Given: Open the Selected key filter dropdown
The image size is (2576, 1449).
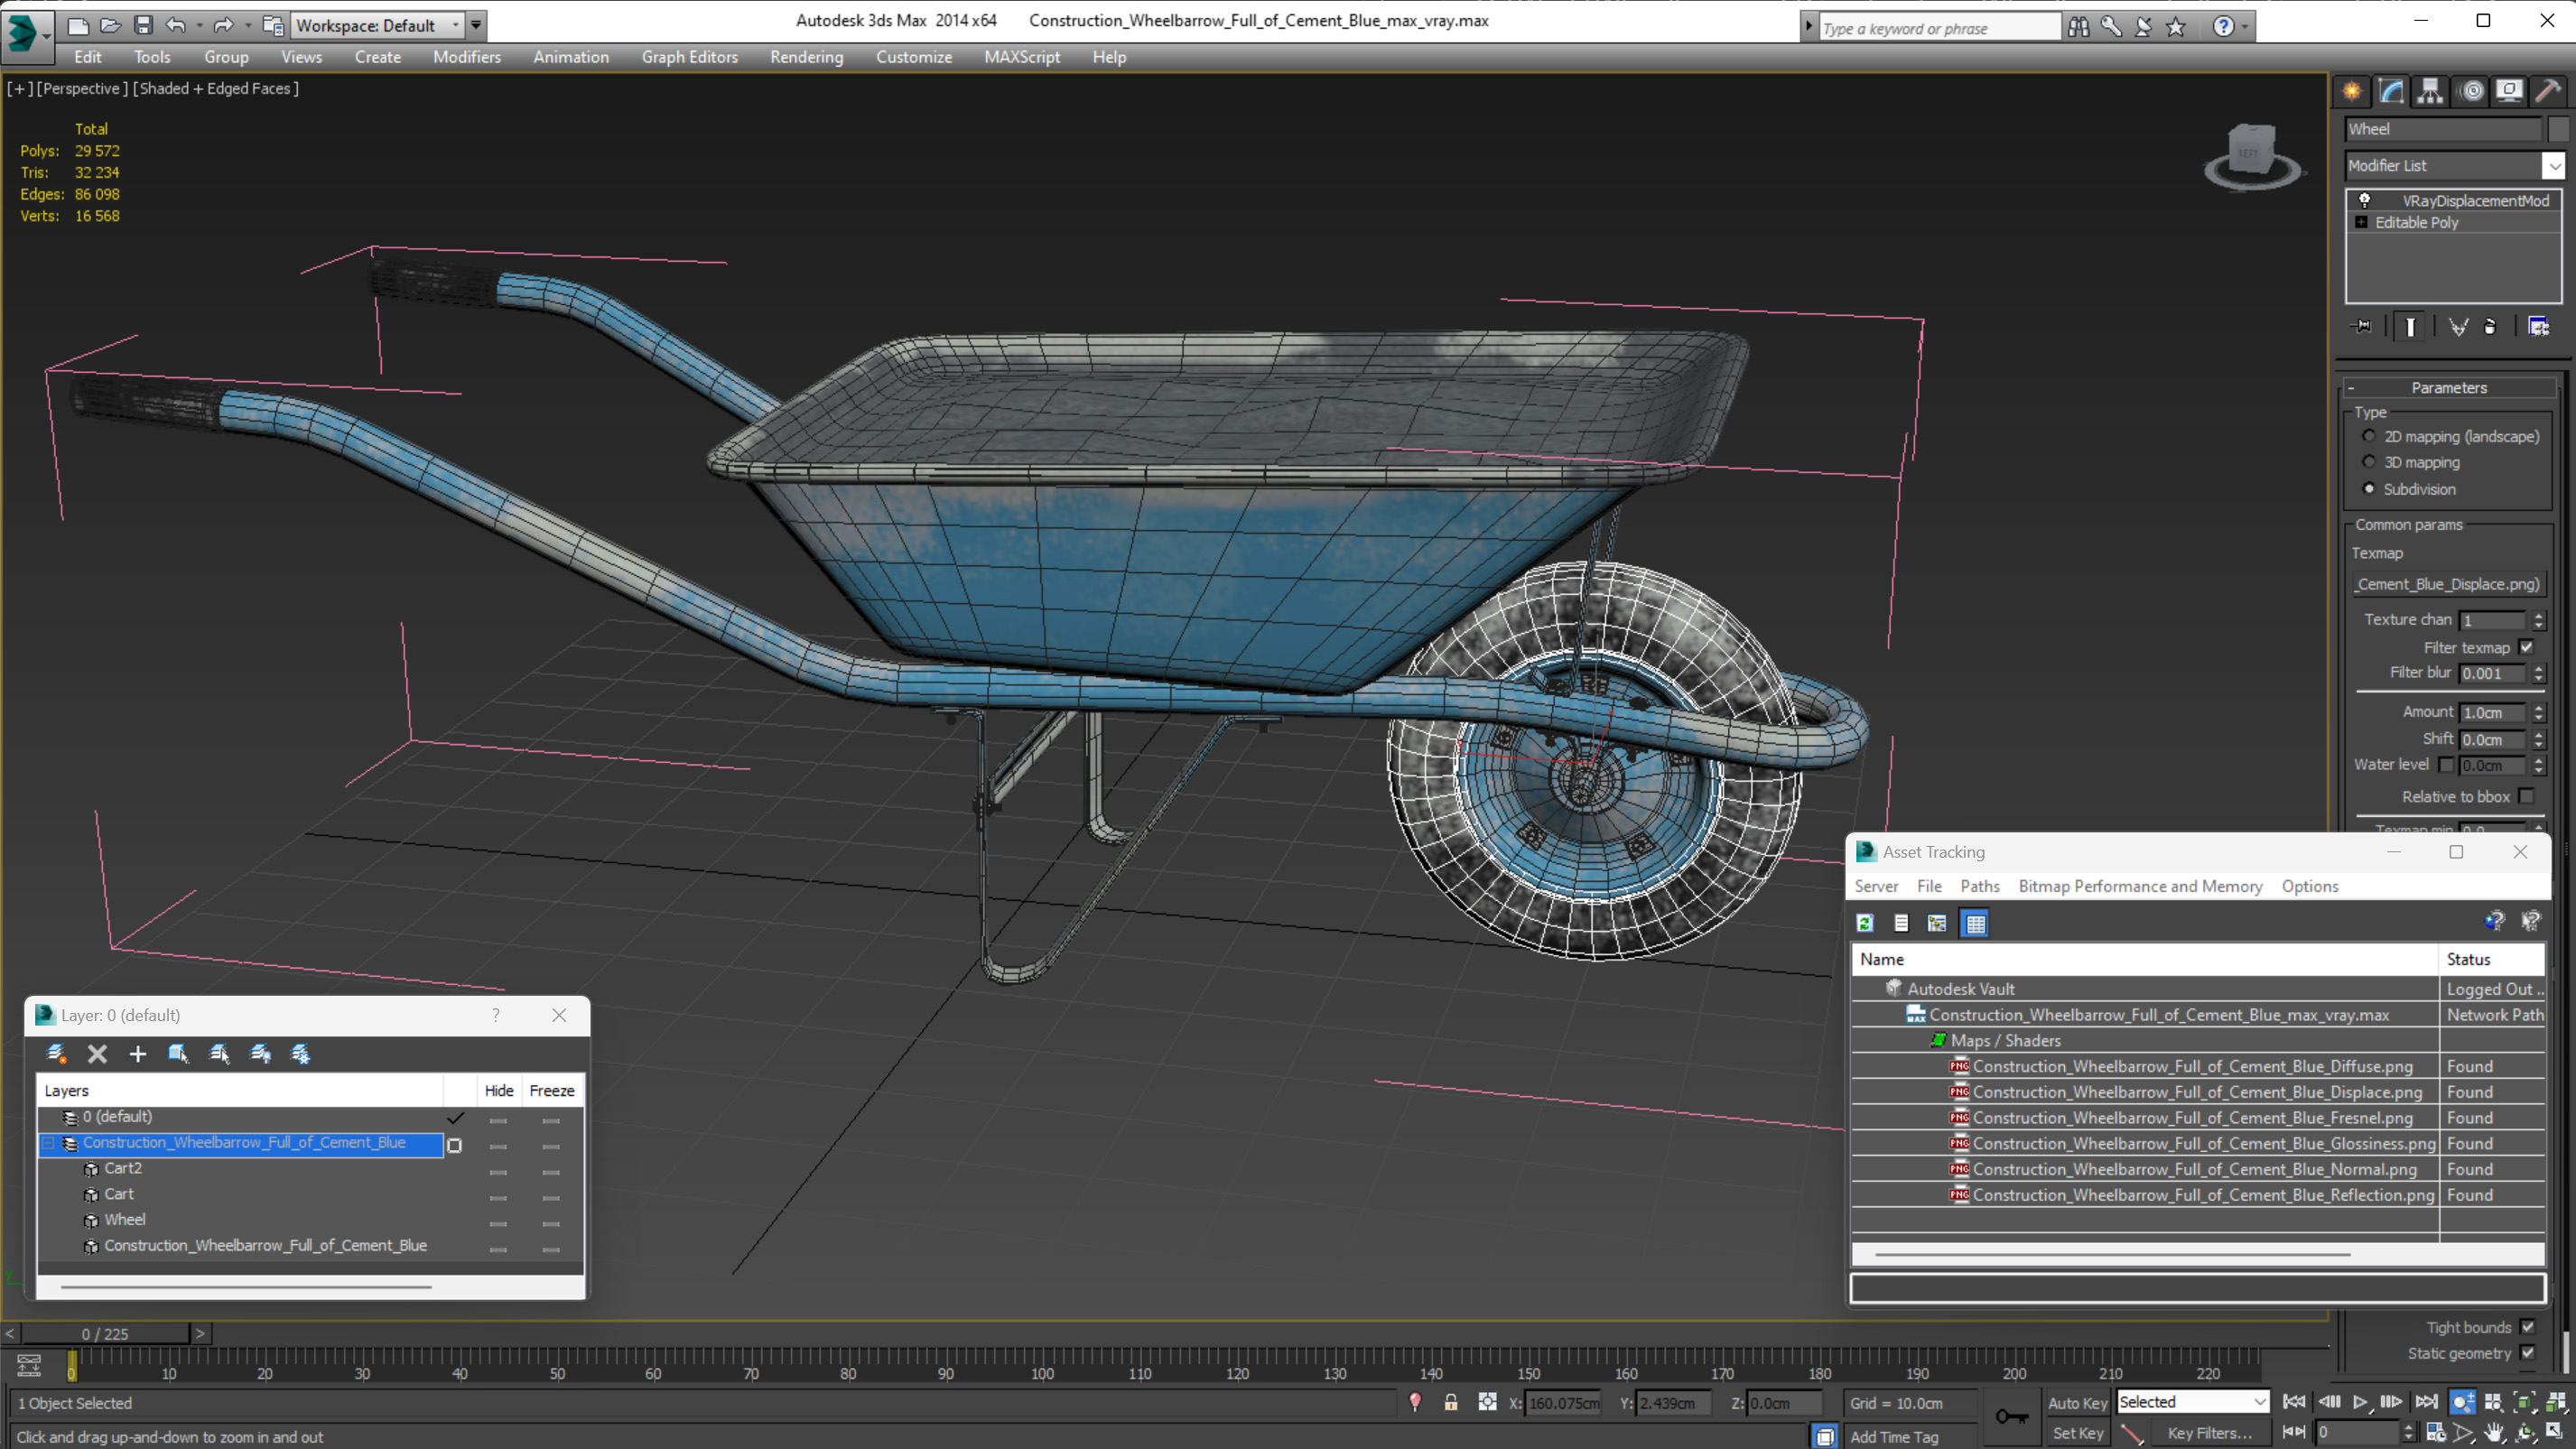Looking at the screenshot, I should click(2194, 1402).
